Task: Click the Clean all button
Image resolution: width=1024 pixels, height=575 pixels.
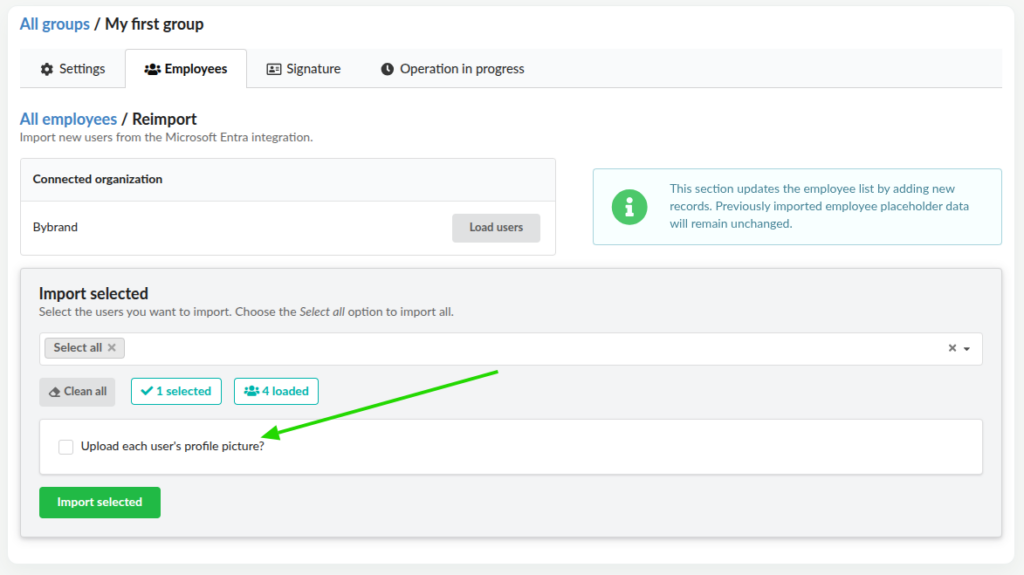Action: coord(77,391)
